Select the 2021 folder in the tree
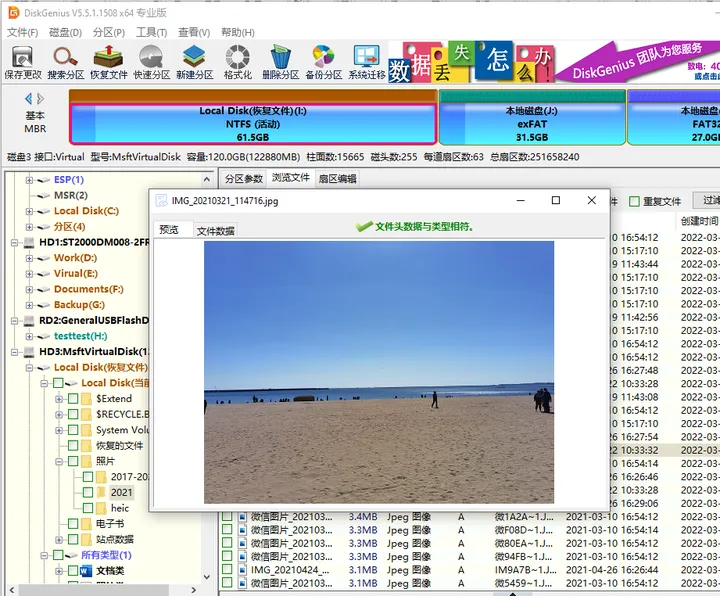This screenshot has width=720, height=596. point(122,492)
